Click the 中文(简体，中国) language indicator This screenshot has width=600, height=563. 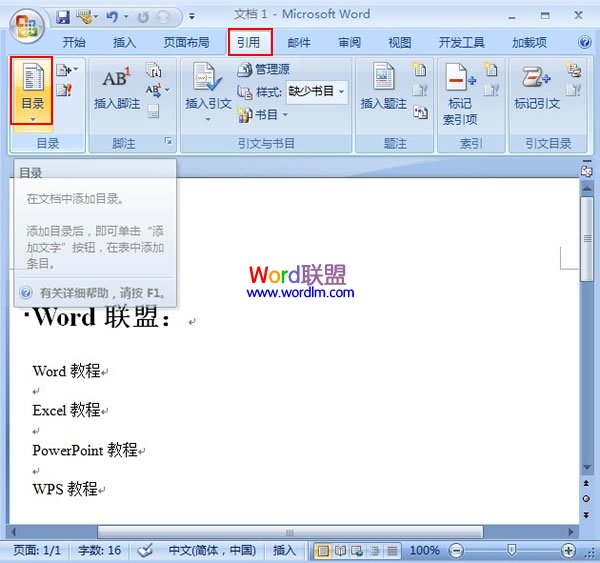tap(212, 550)
